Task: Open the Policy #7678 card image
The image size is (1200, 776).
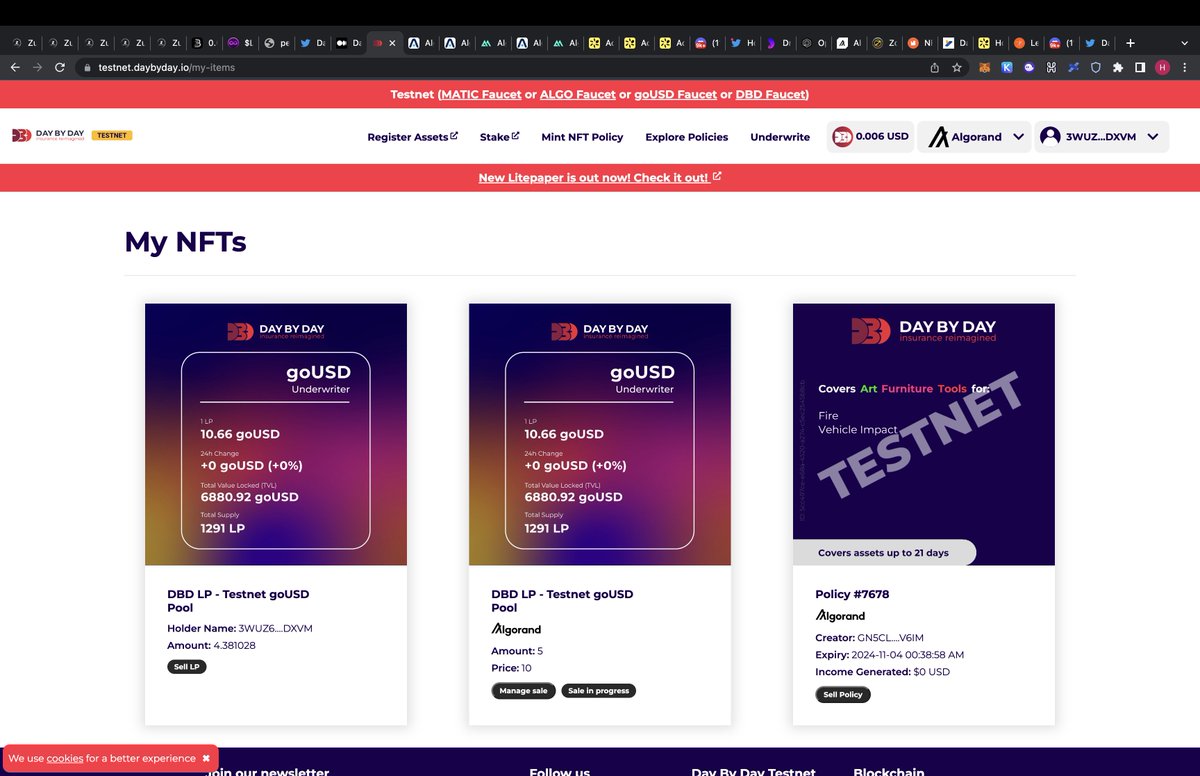Action: (924, 434)
